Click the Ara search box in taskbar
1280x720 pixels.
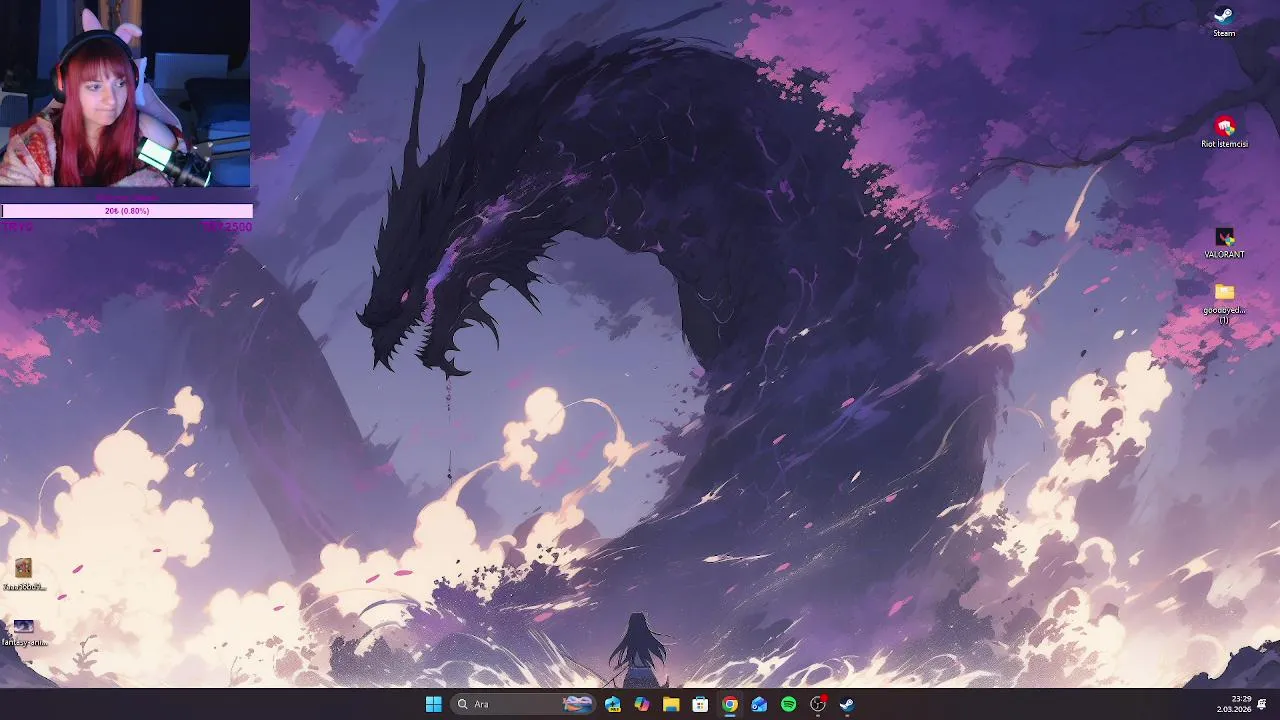tap(523, 704)
